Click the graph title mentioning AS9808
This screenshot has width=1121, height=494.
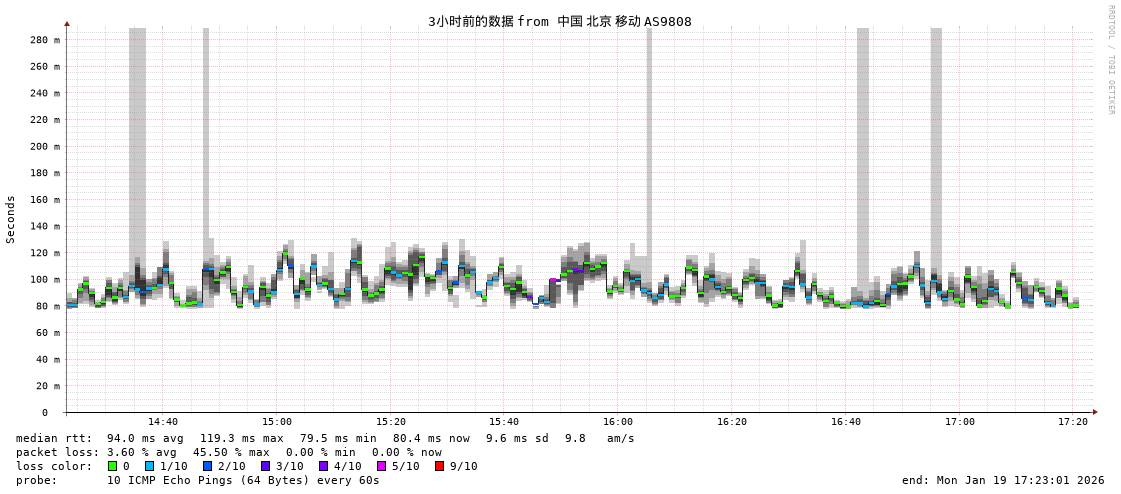tap(559, 21)
